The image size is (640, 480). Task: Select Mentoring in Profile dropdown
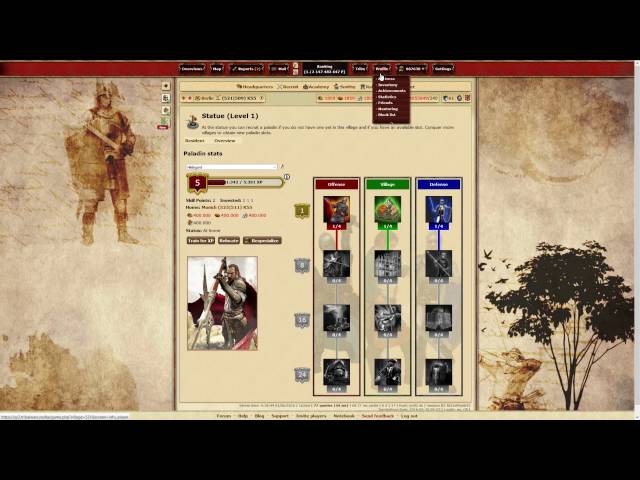[388, 109]
